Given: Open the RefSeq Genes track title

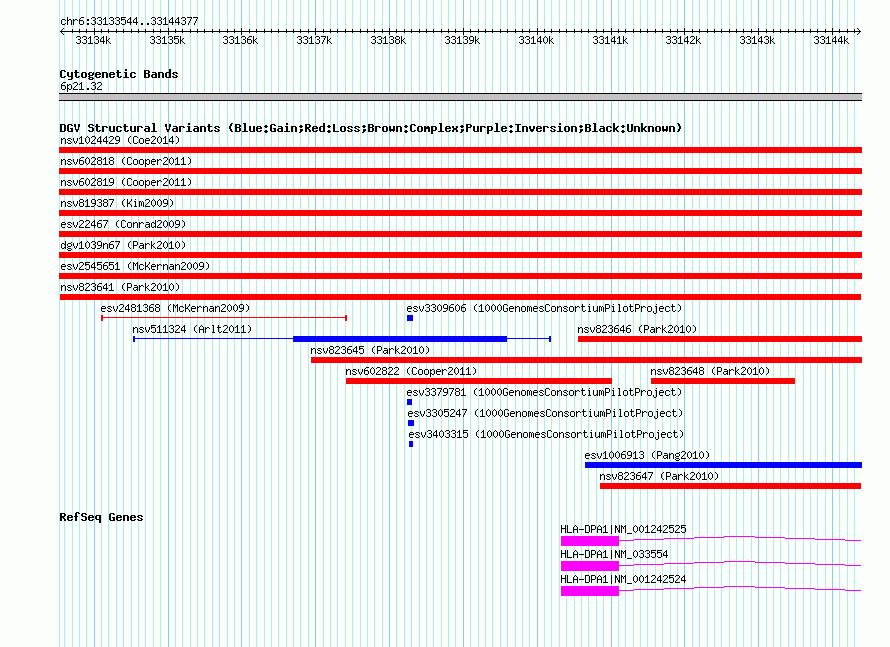Looking at the screenshot, I should (101, 517).
